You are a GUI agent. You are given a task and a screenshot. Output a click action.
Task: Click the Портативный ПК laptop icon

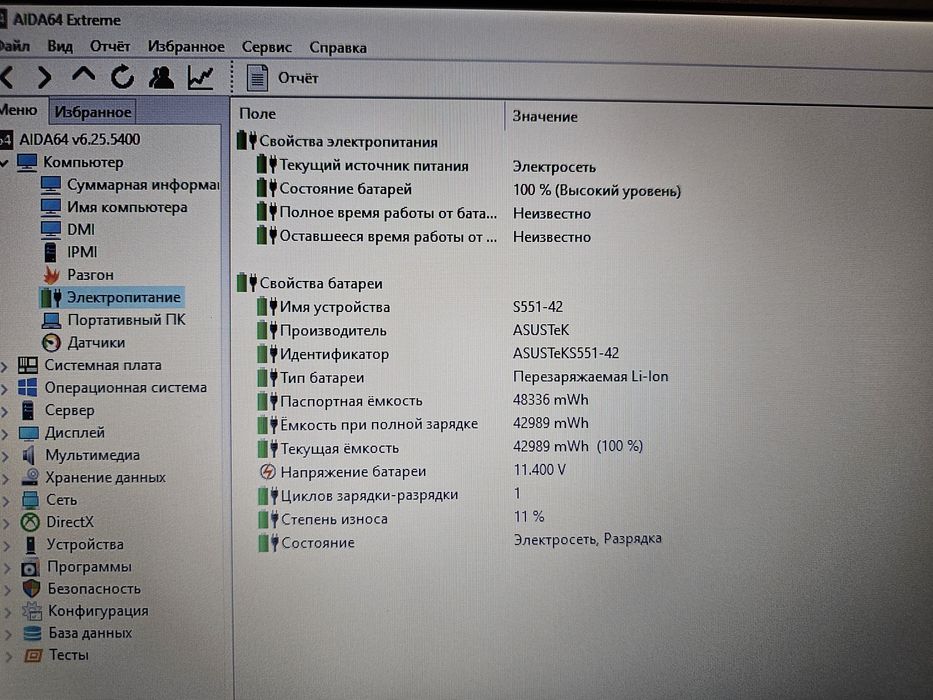[52, 320]
